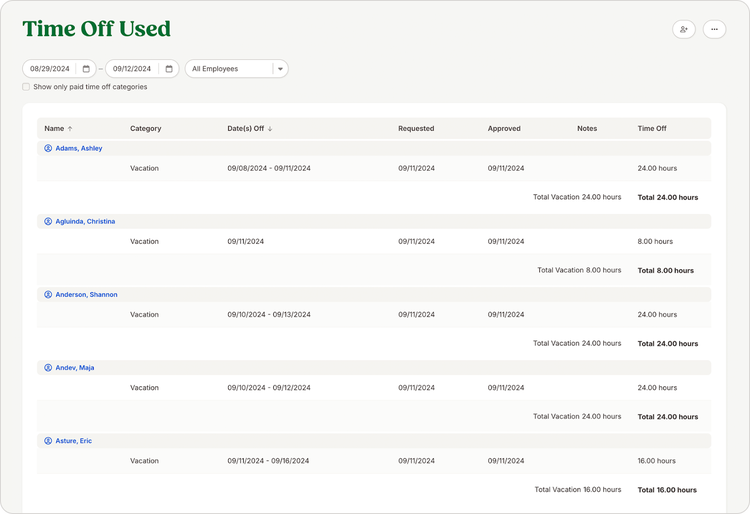Open calendar picker for end date 09/12/2024
The width and height of the screenshot is (750, 514).
[169, 69]
